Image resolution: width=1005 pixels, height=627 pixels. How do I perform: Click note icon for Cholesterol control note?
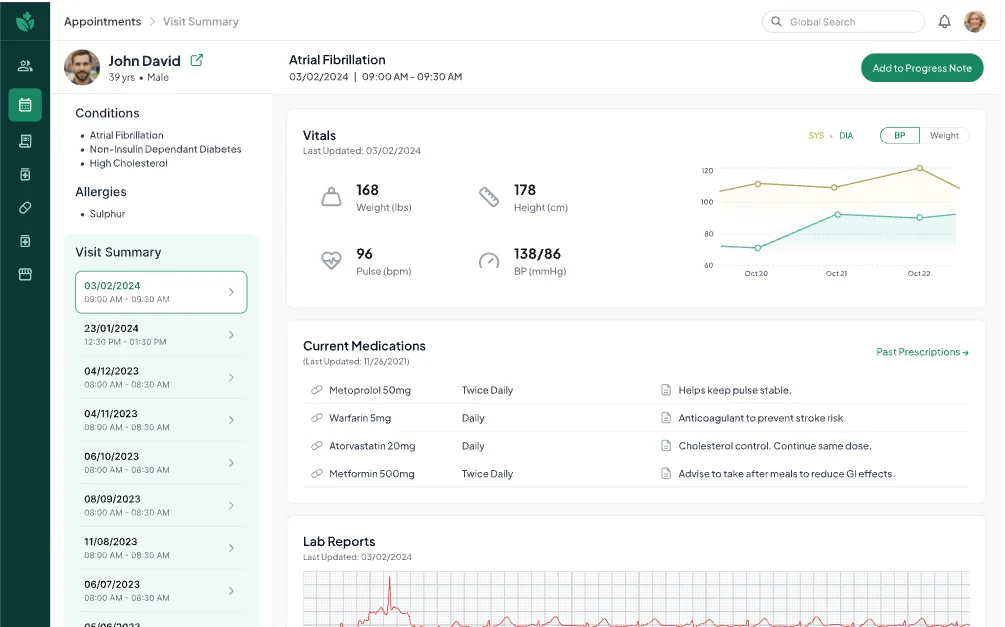pos(666,446)
